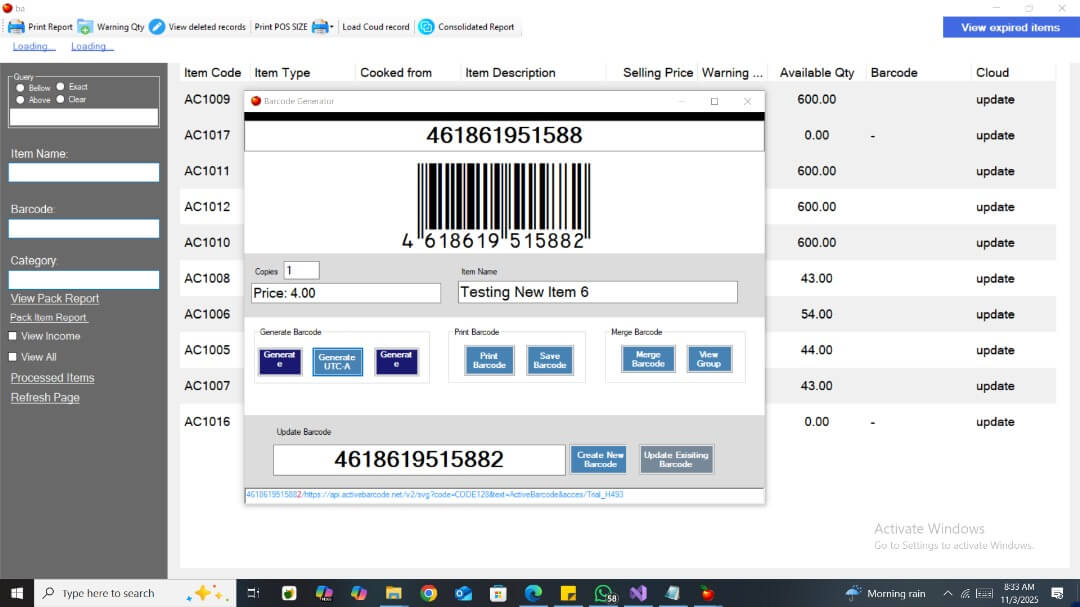Select the Exact query radio button
This screenshot has width=1080, height=607.
(61, 87)
